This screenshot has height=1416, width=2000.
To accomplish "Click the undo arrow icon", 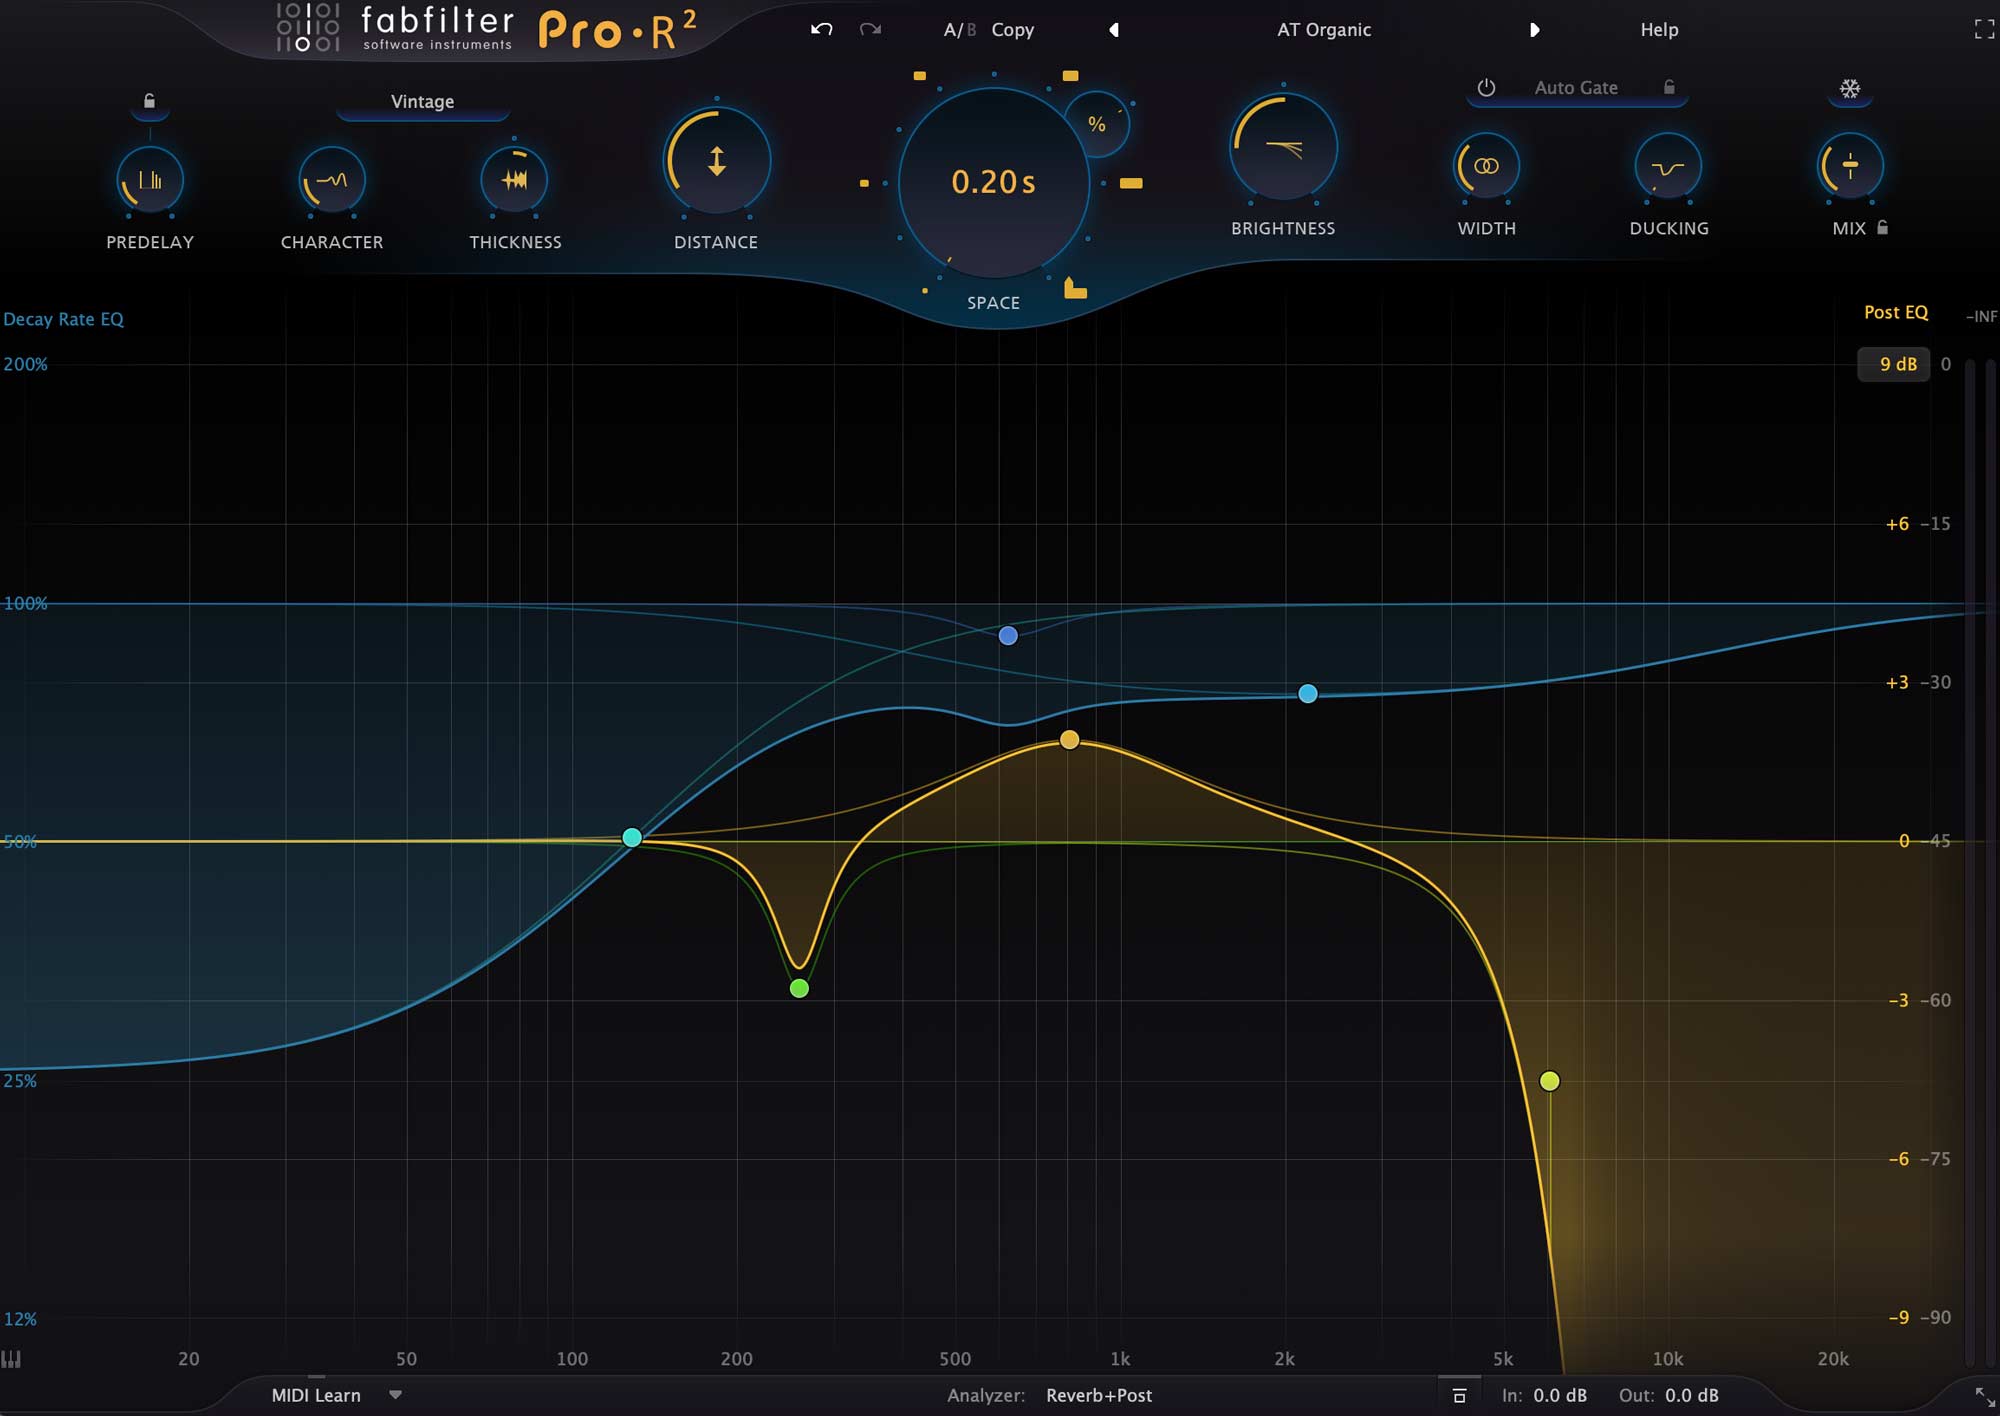I will pos(821,29).
